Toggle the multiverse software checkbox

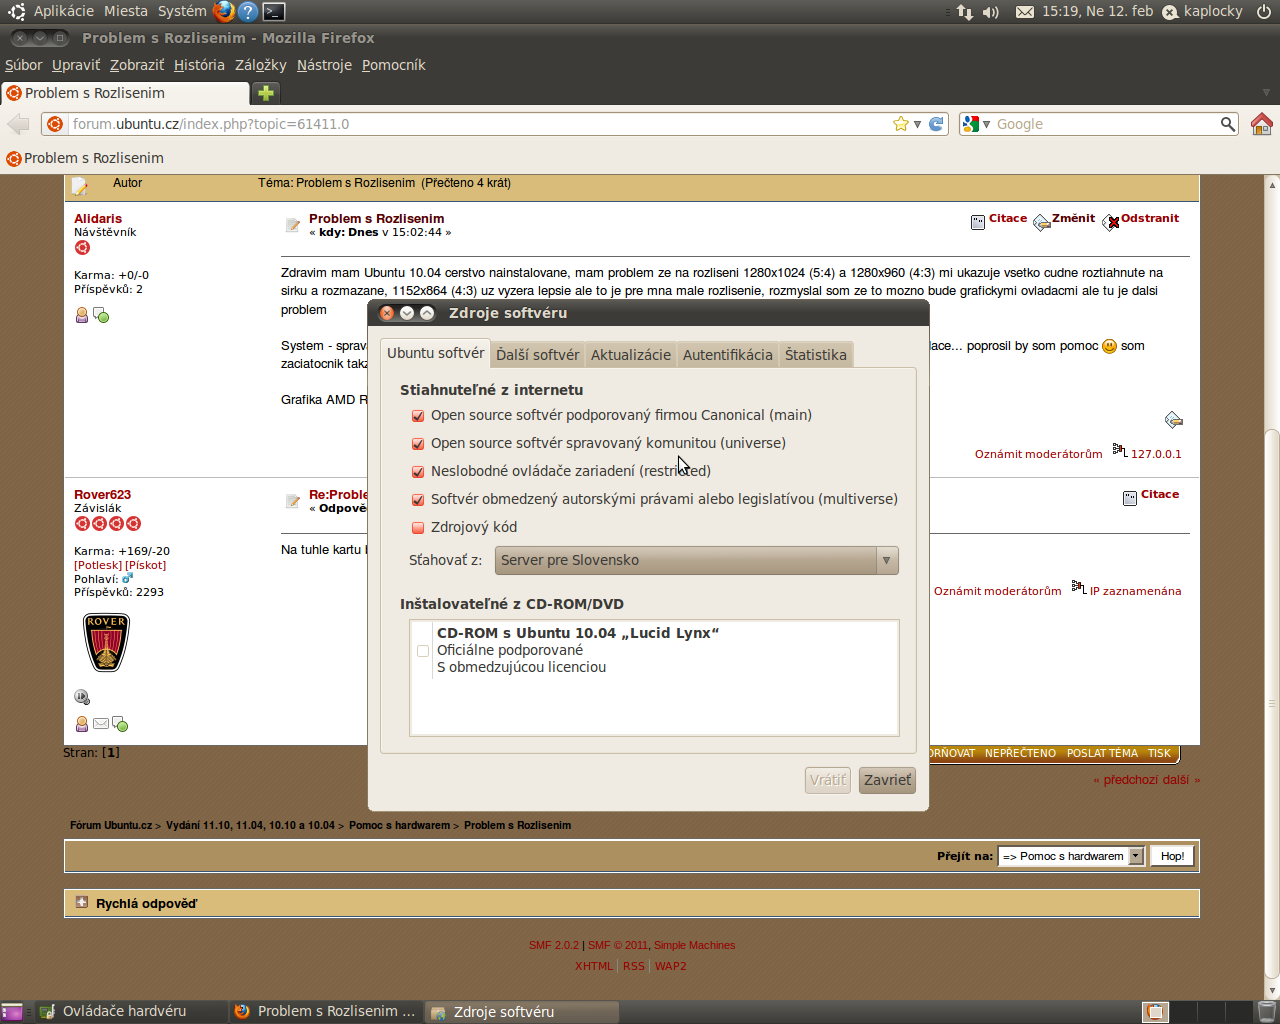point(418,500)
